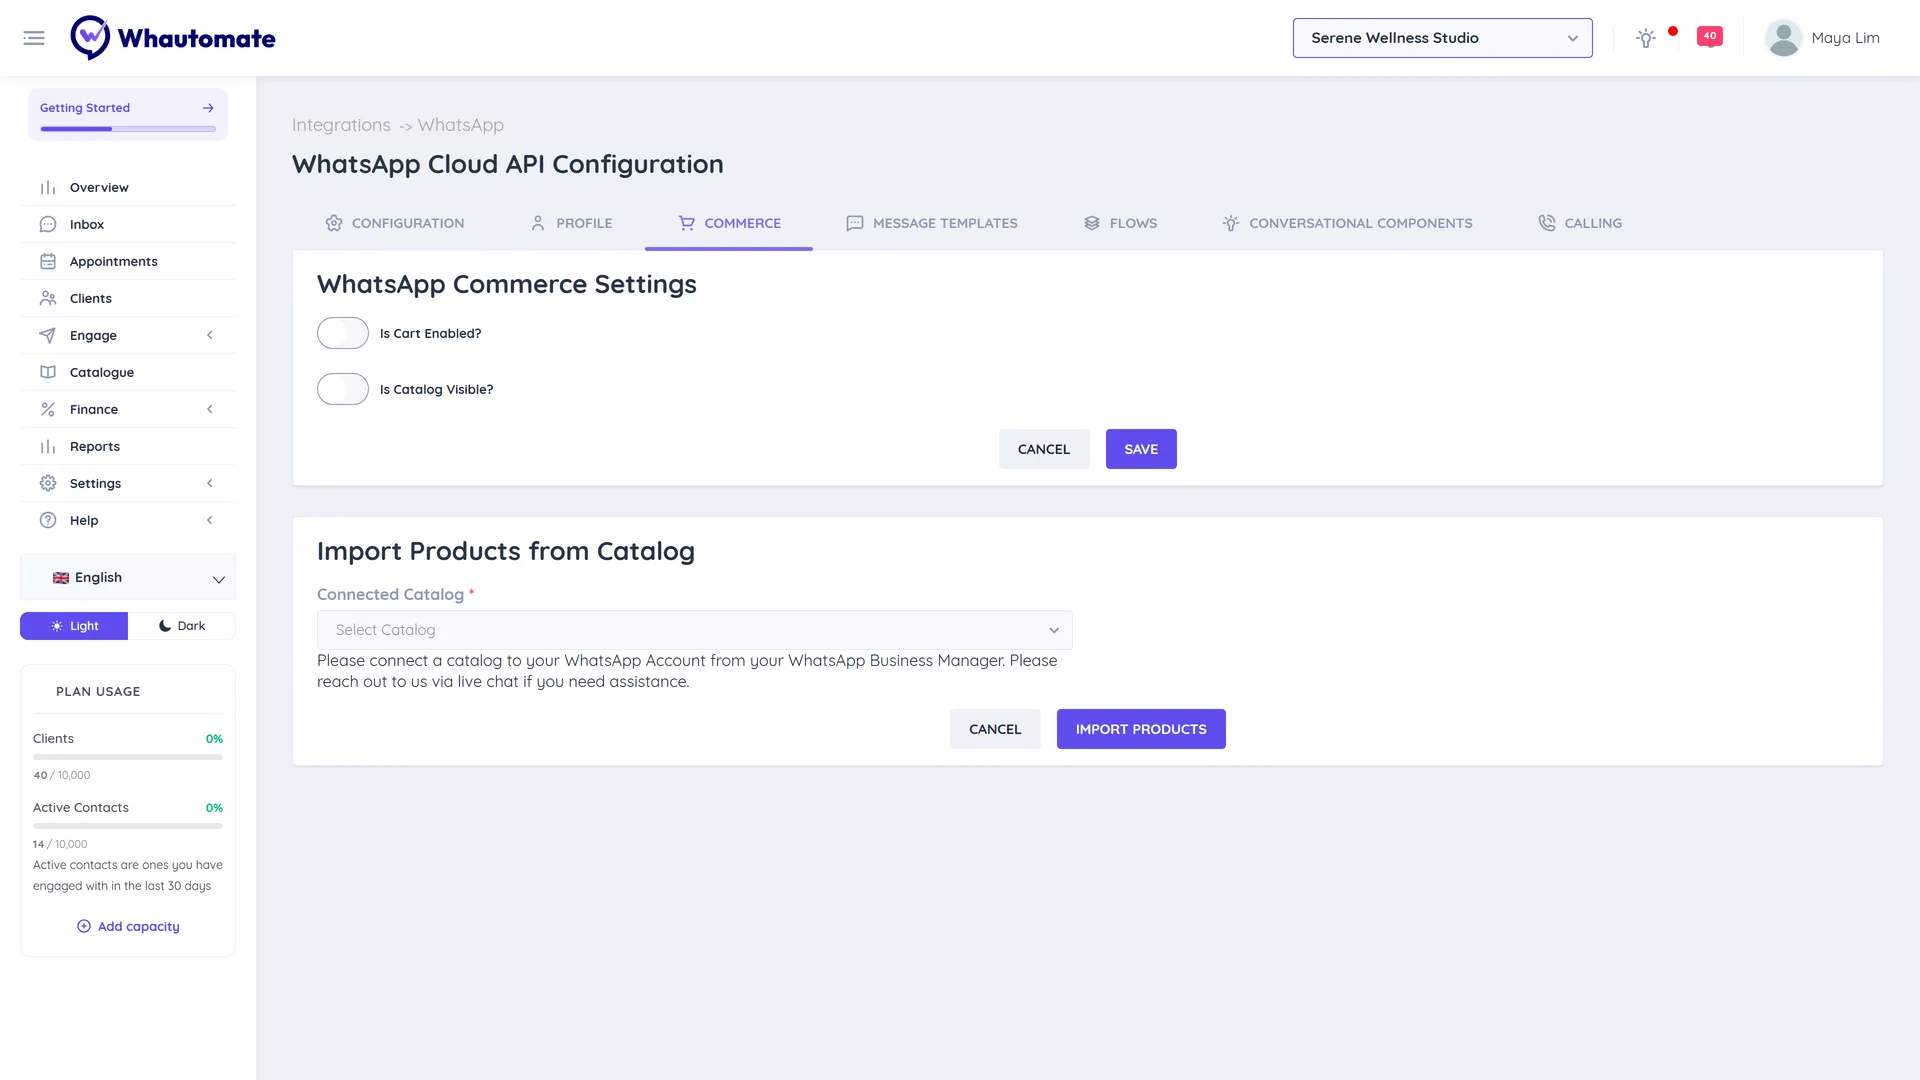Open the FLOWS tab
The image size is (1920, 1080).
(x=1120, y=223)
